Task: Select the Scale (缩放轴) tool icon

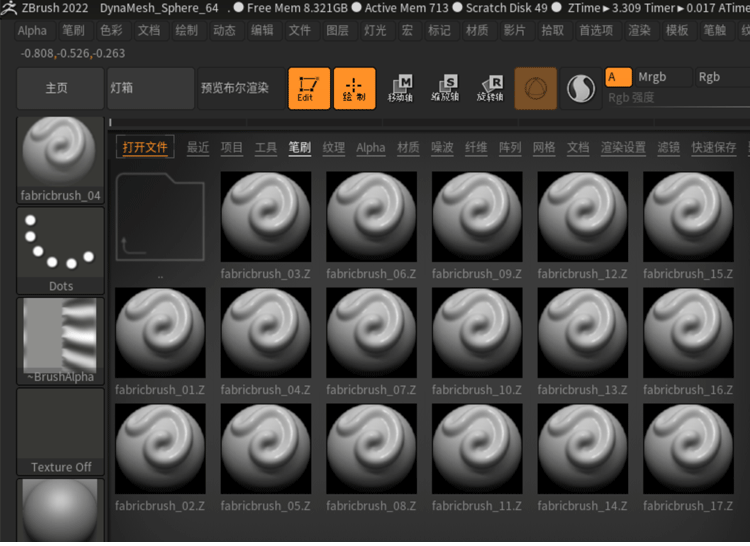Action: click(445, 88)
